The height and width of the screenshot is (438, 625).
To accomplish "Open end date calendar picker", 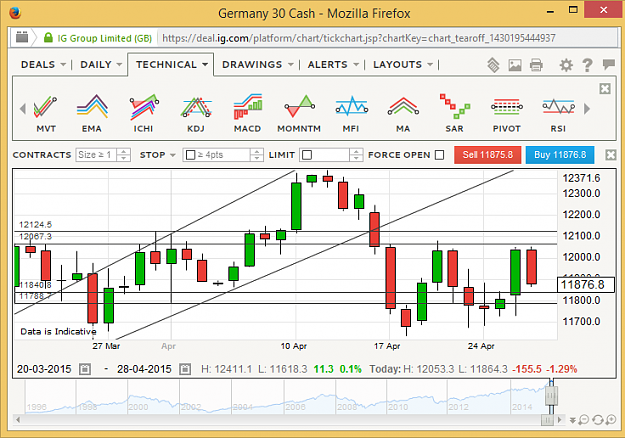I will pyautogui.click(x=185, y=369).
